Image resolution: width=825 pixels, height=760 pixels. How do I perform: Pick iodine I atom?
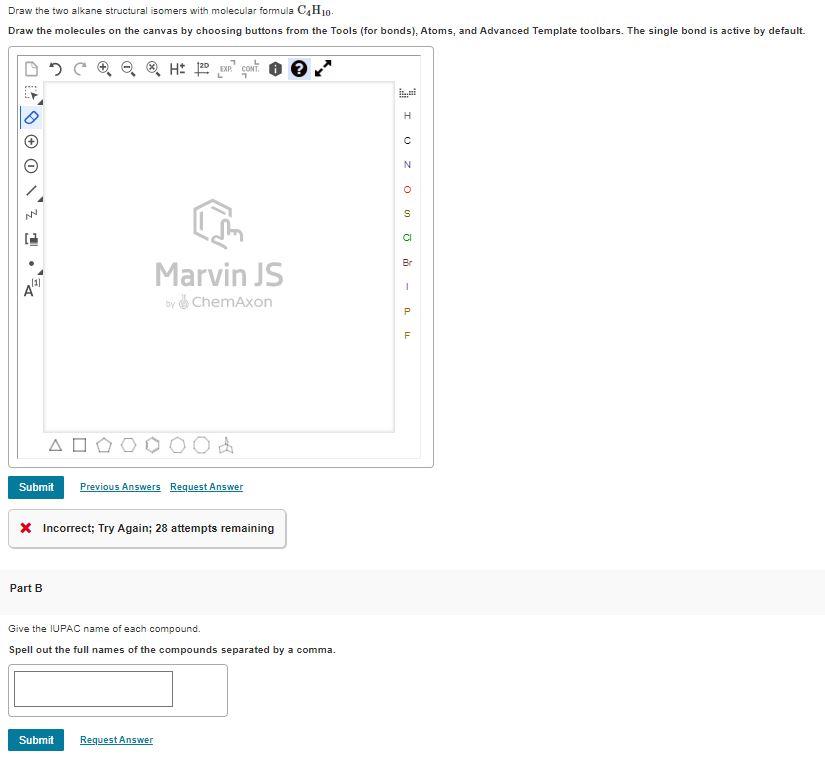coord(407,287)
